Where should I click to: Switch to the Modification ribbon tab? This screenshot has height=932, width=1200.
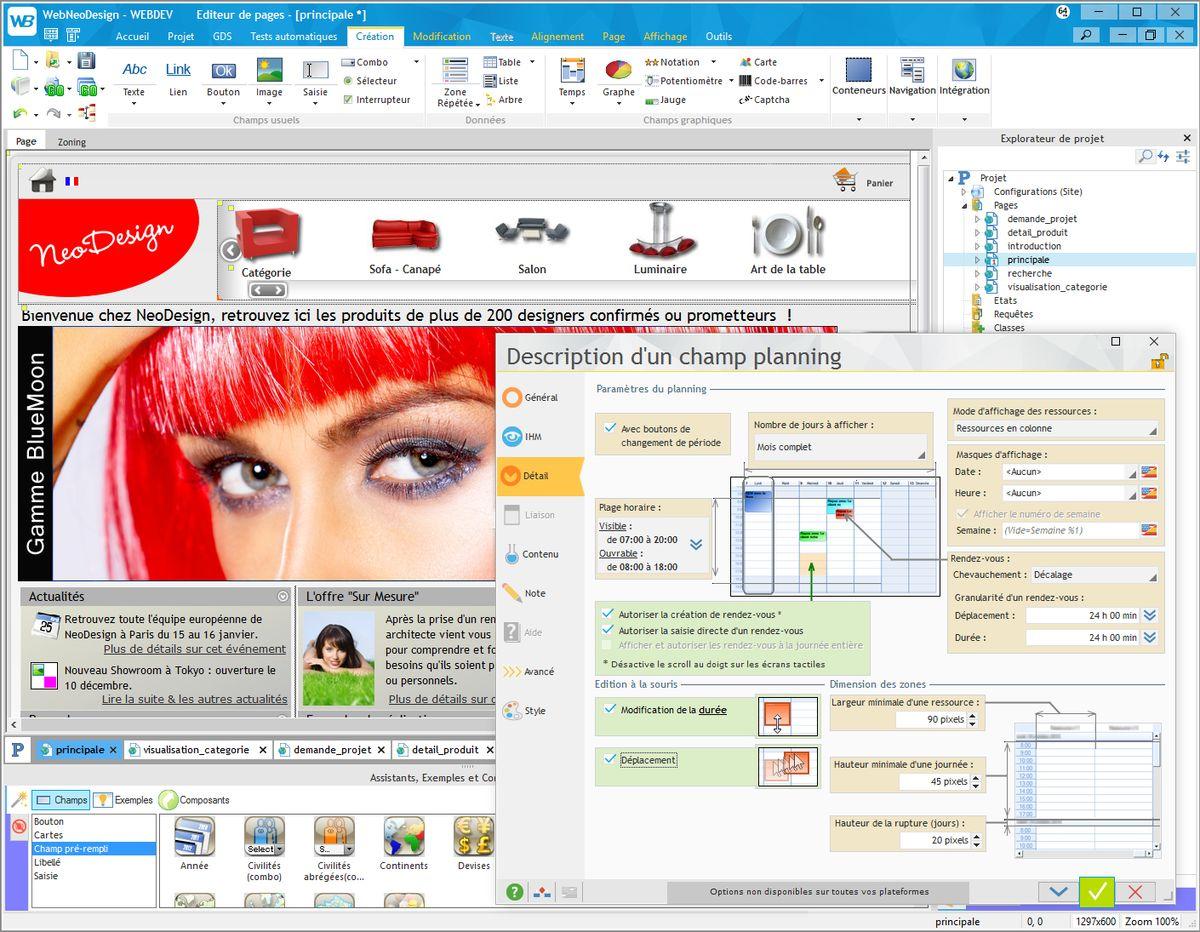point(441,36)
